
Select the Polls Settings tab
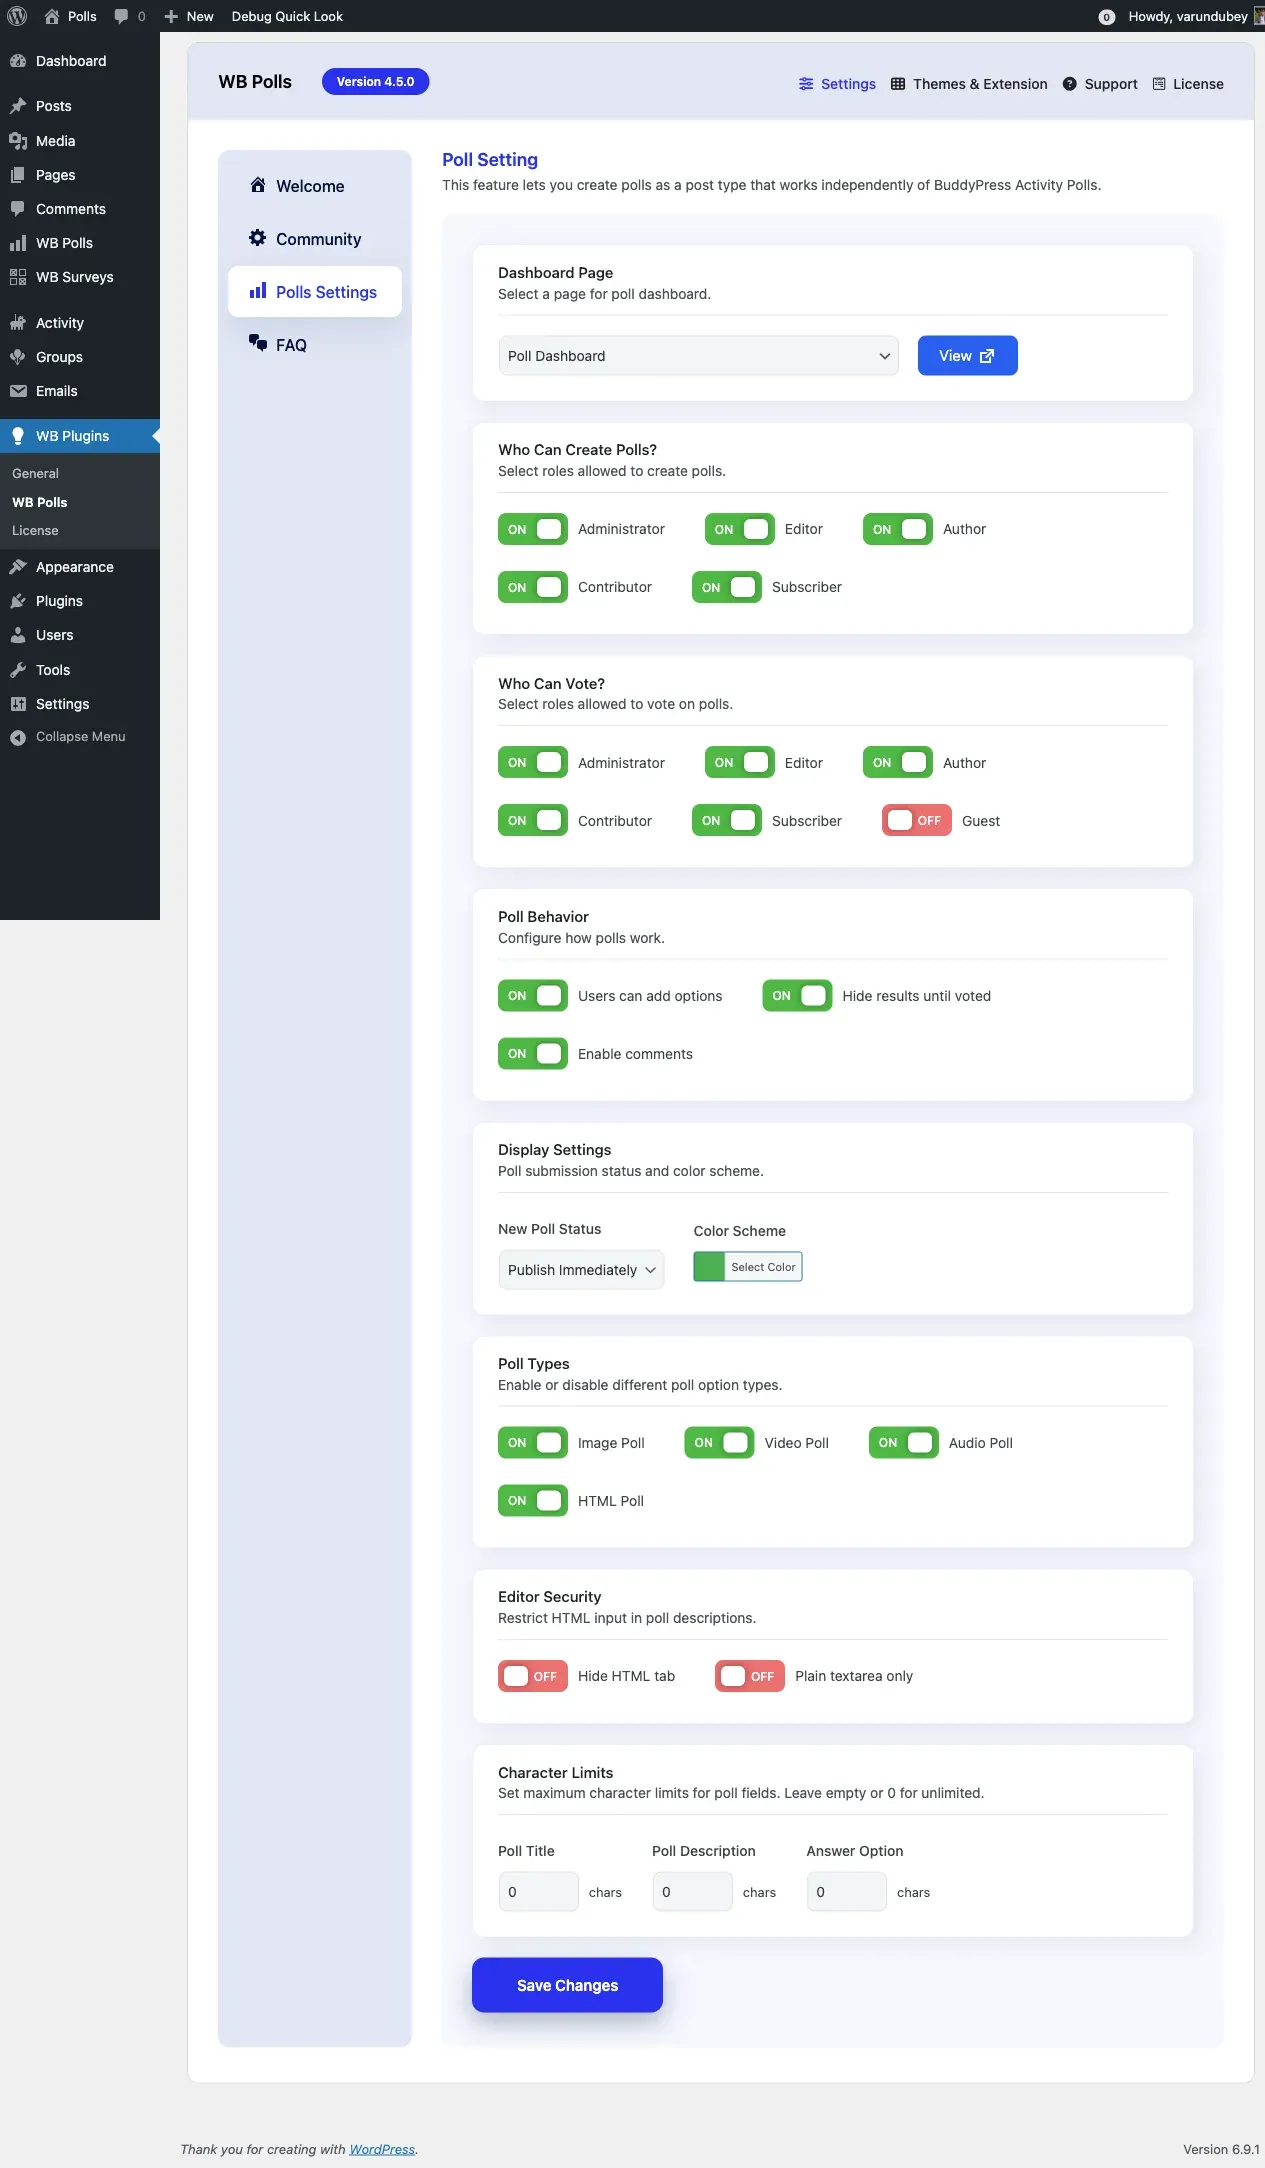(x=315, y=292)
